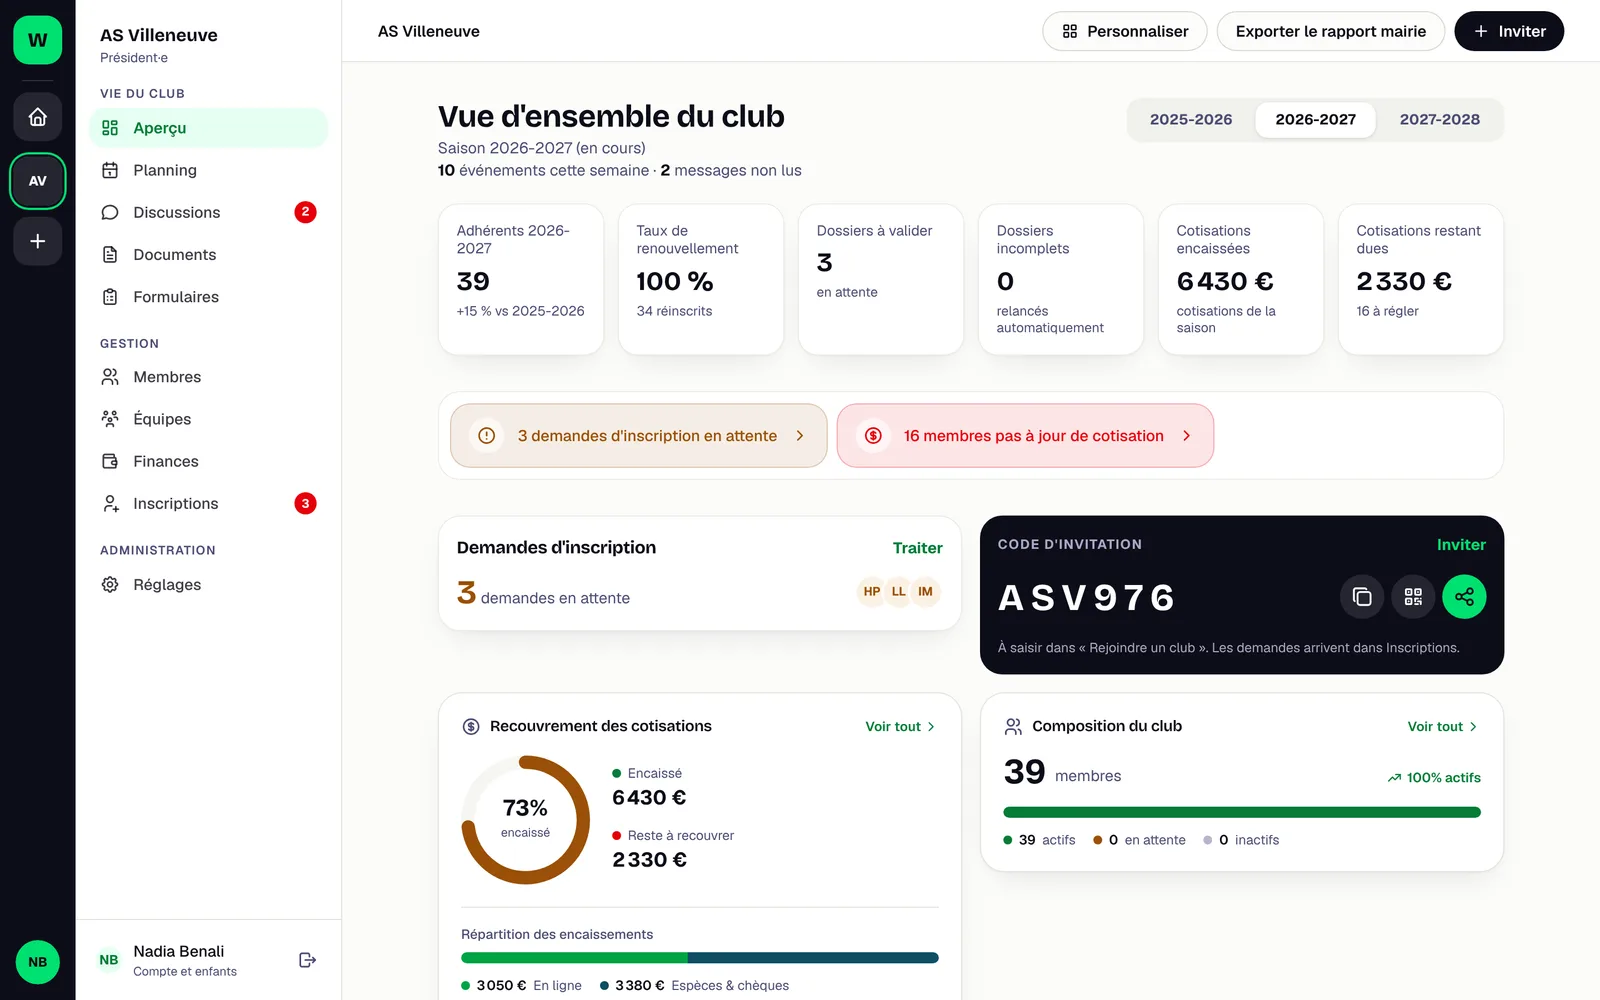Go to Inscriptions
The height and width of the screenshot is (1000, 1600).
click(x=209, y=503)
